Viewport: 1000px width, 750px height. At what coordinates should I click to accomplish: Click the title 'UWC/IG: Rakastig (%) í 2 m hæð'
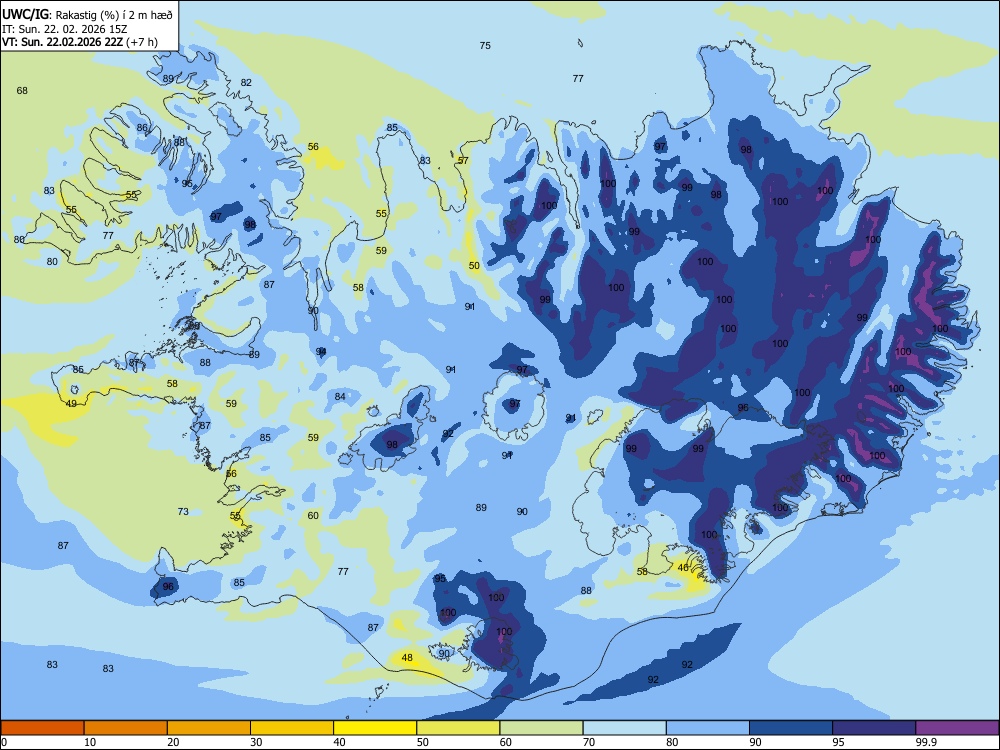87,14
